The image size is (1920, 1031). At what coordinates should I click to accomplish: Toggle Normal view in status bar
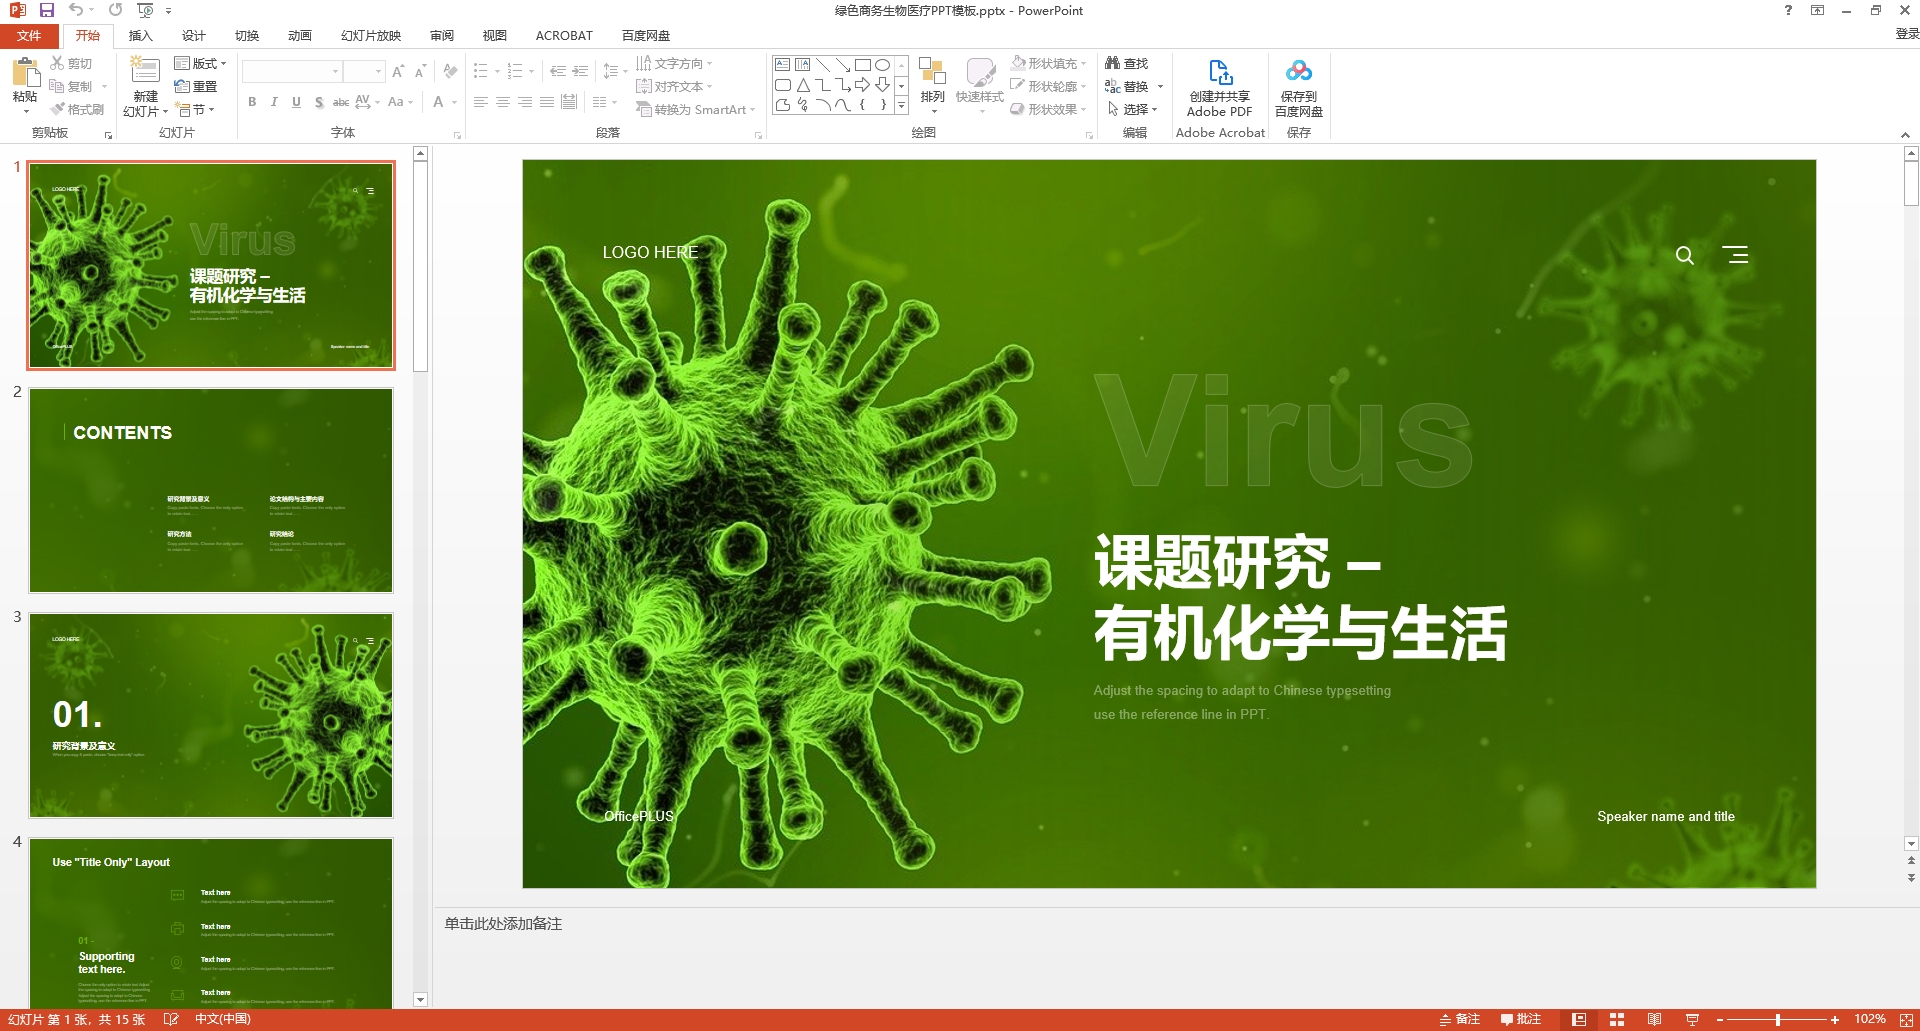[1579, 1019]
